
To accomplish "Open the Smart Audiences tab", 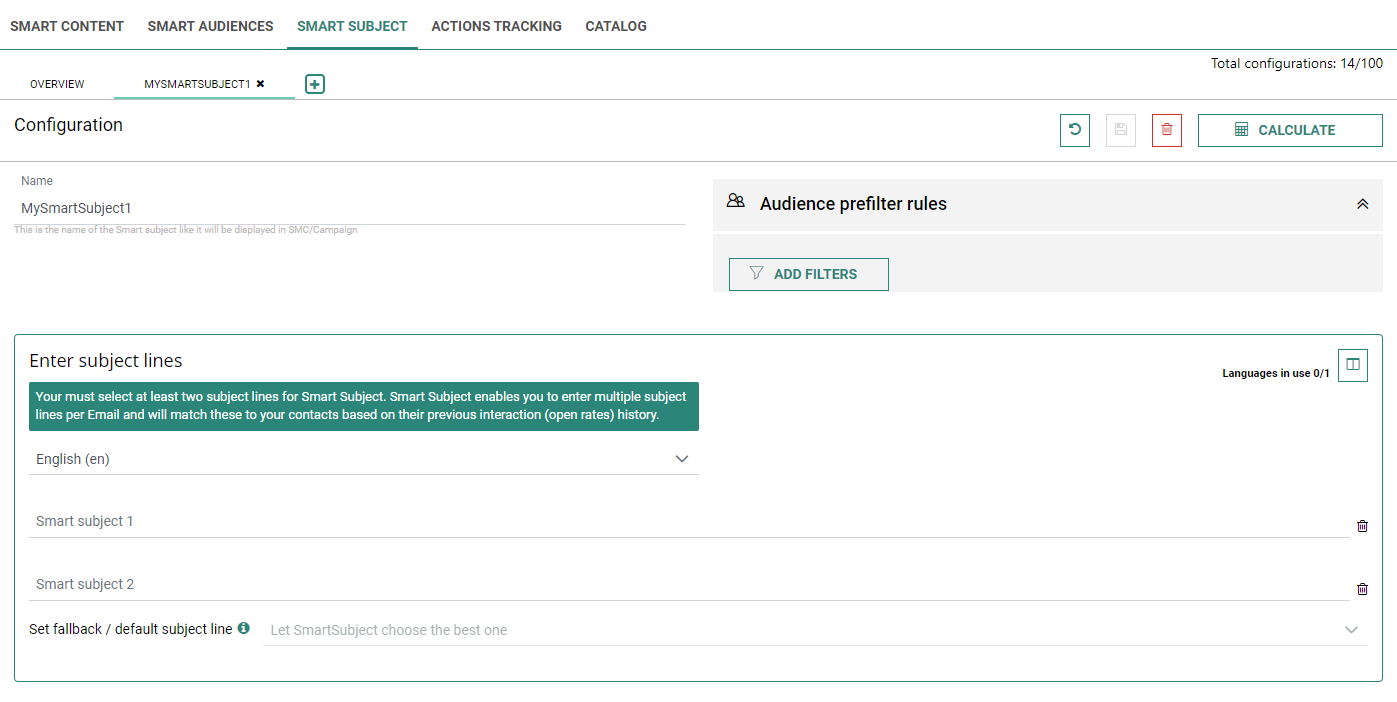I will tap(210, 26).
